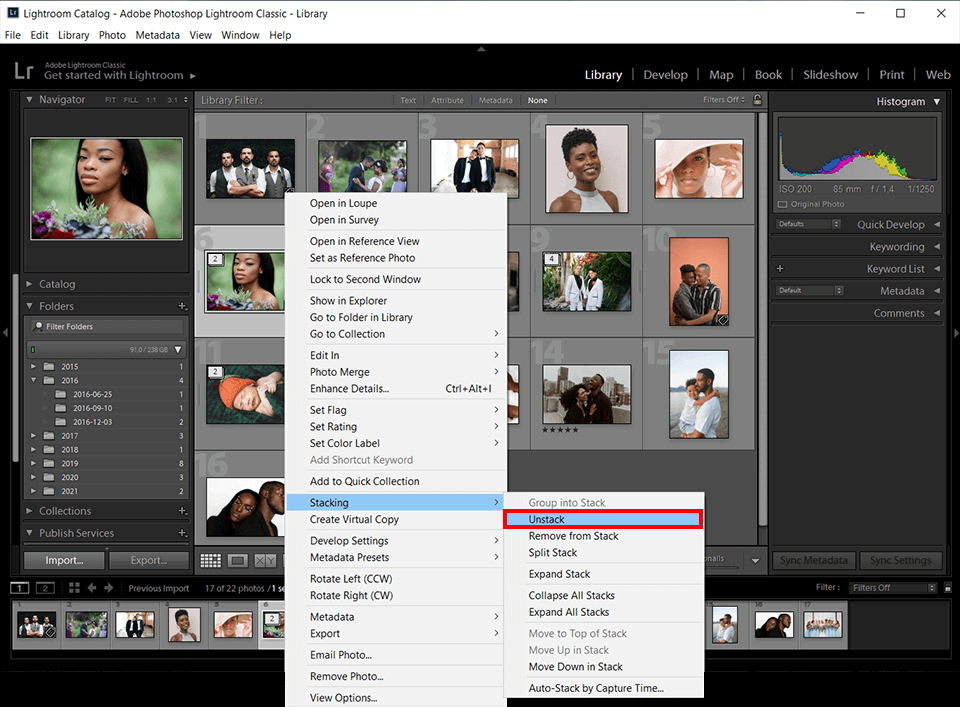This screenshot has width=960, height=707.
Task: Tick the Original Photo checkbox
Action: click(x=782, y=204)
